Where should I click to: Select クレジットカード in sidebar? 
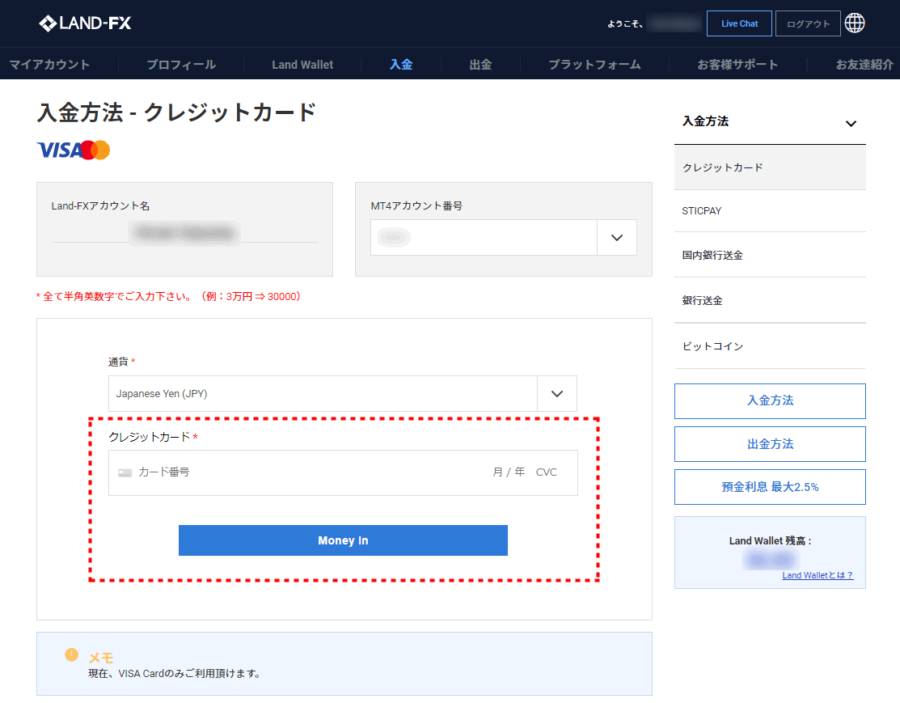pos(770,168)
